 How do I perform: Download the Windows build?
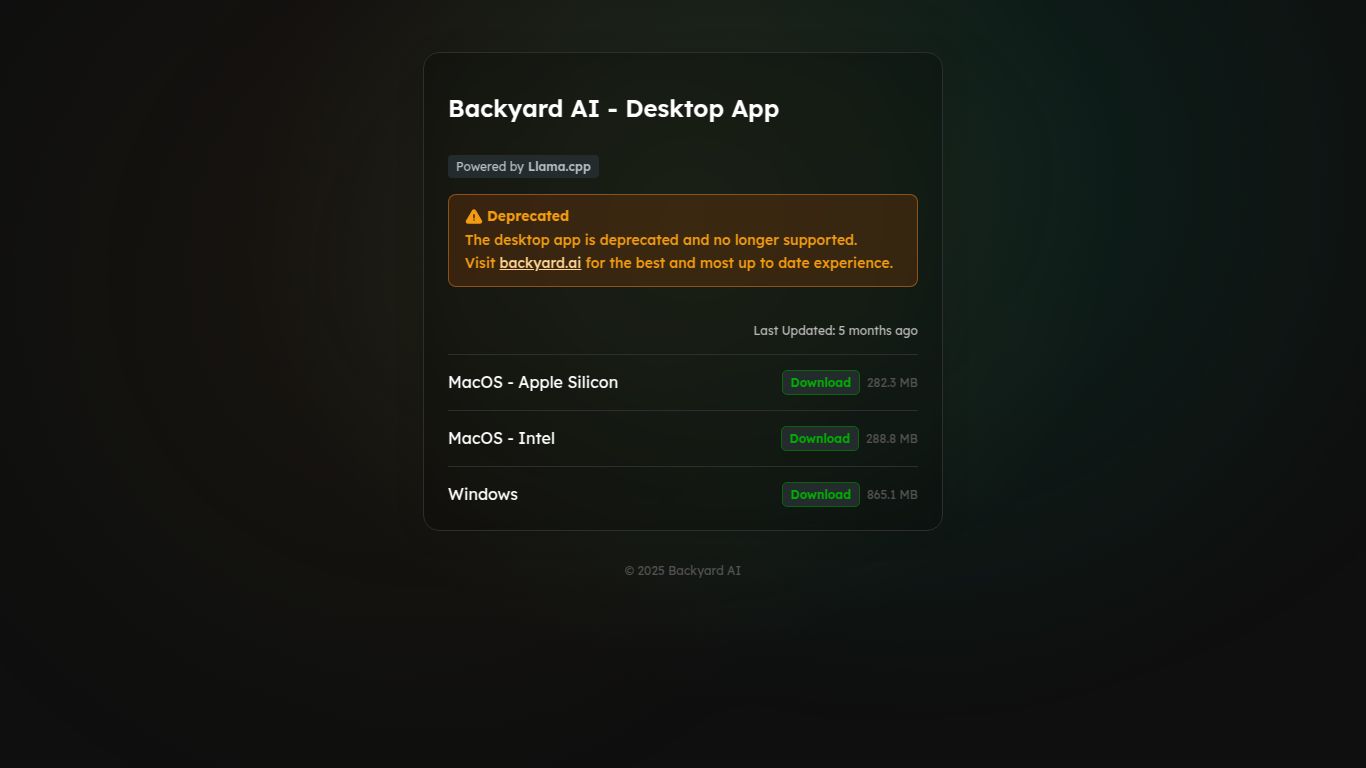tap(820, 494)
